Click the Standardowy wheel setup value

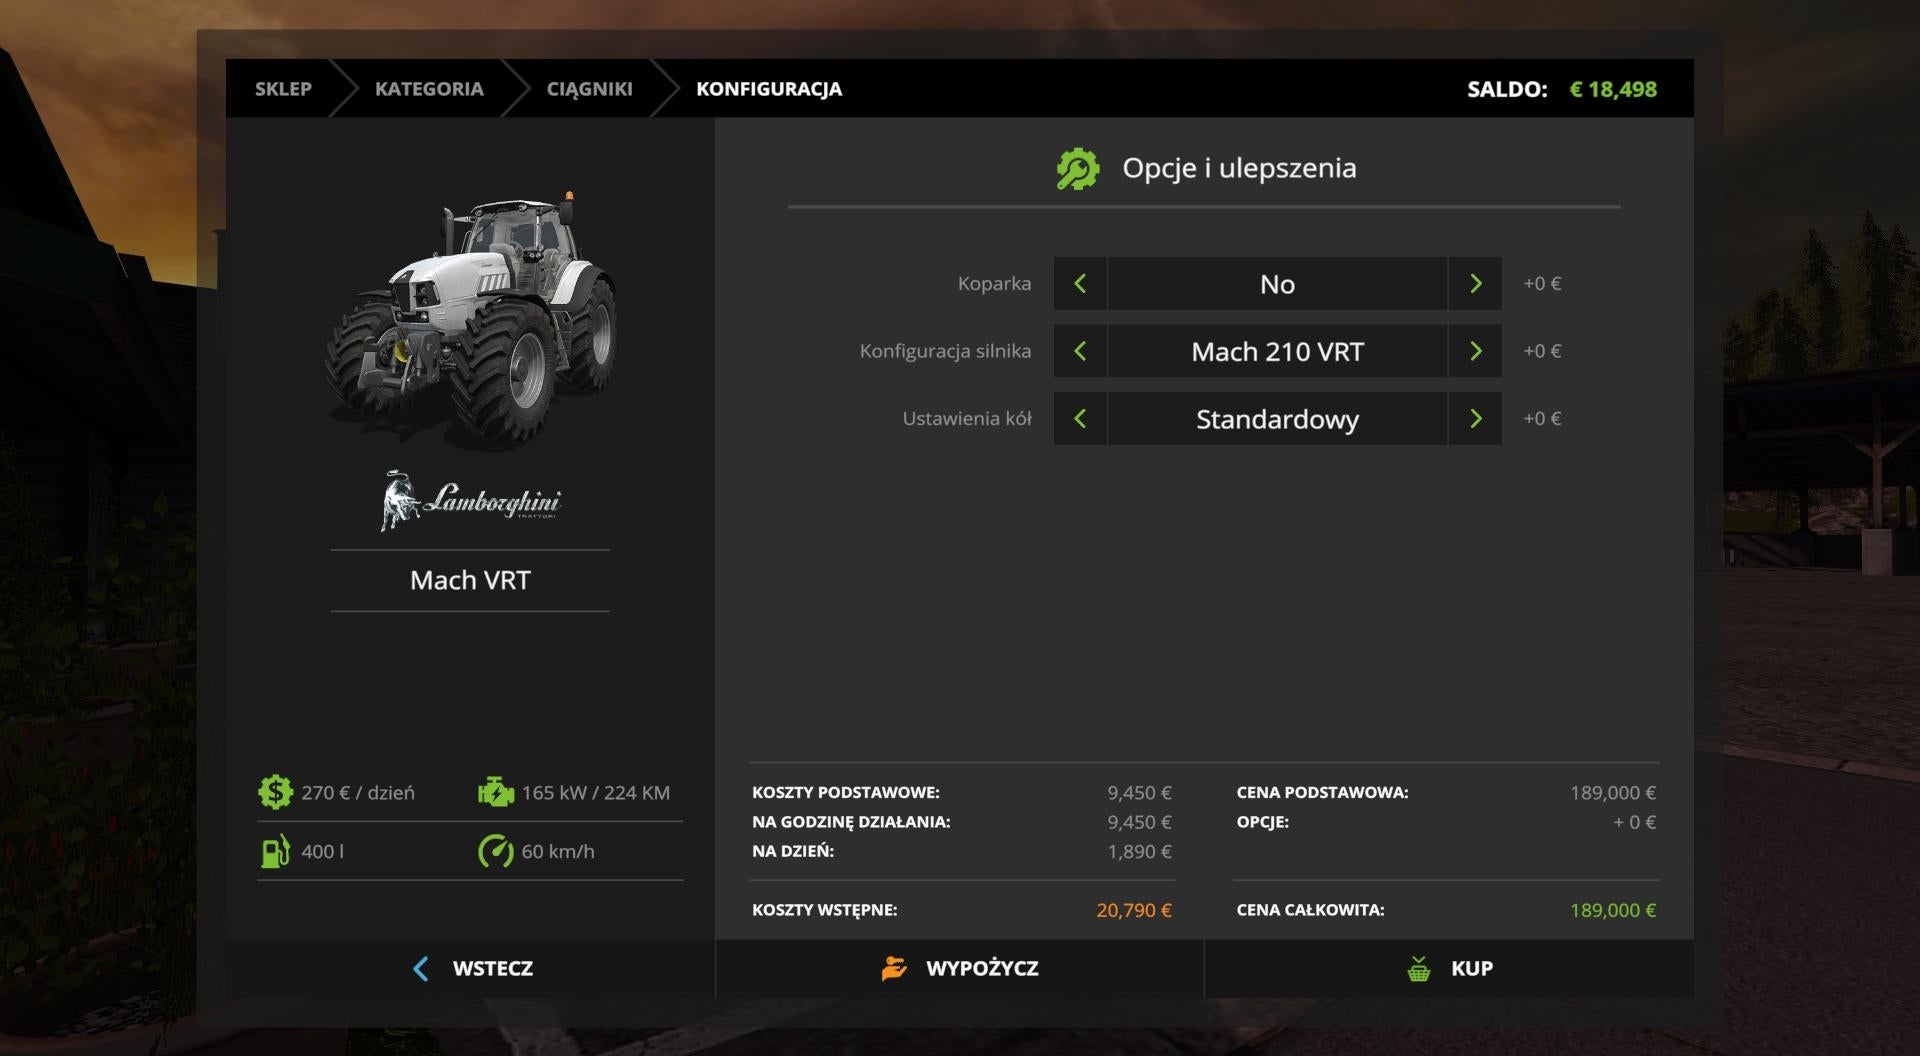point(1277,418)
